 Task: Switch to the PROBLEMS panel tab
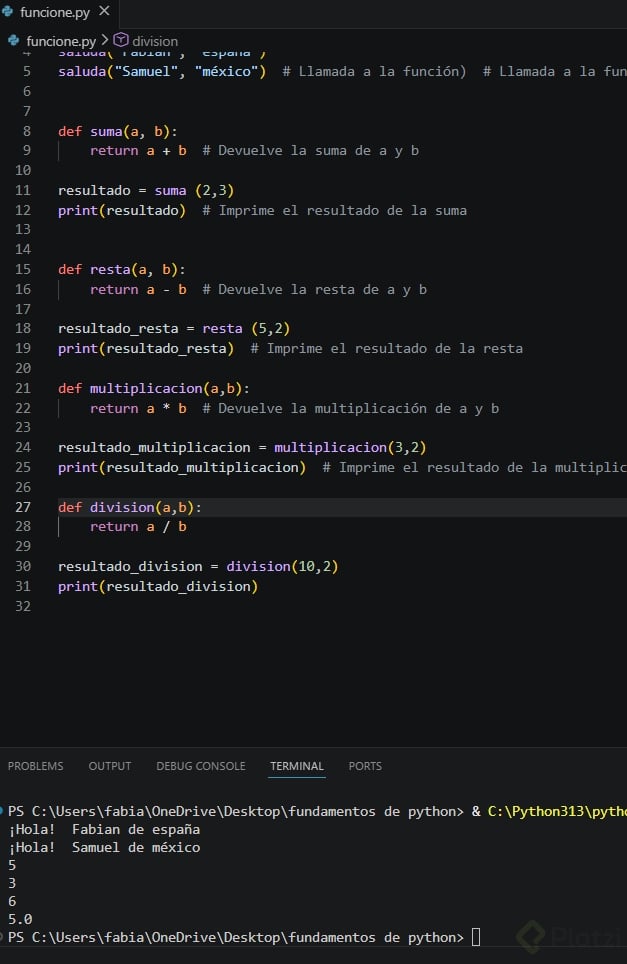36,766
